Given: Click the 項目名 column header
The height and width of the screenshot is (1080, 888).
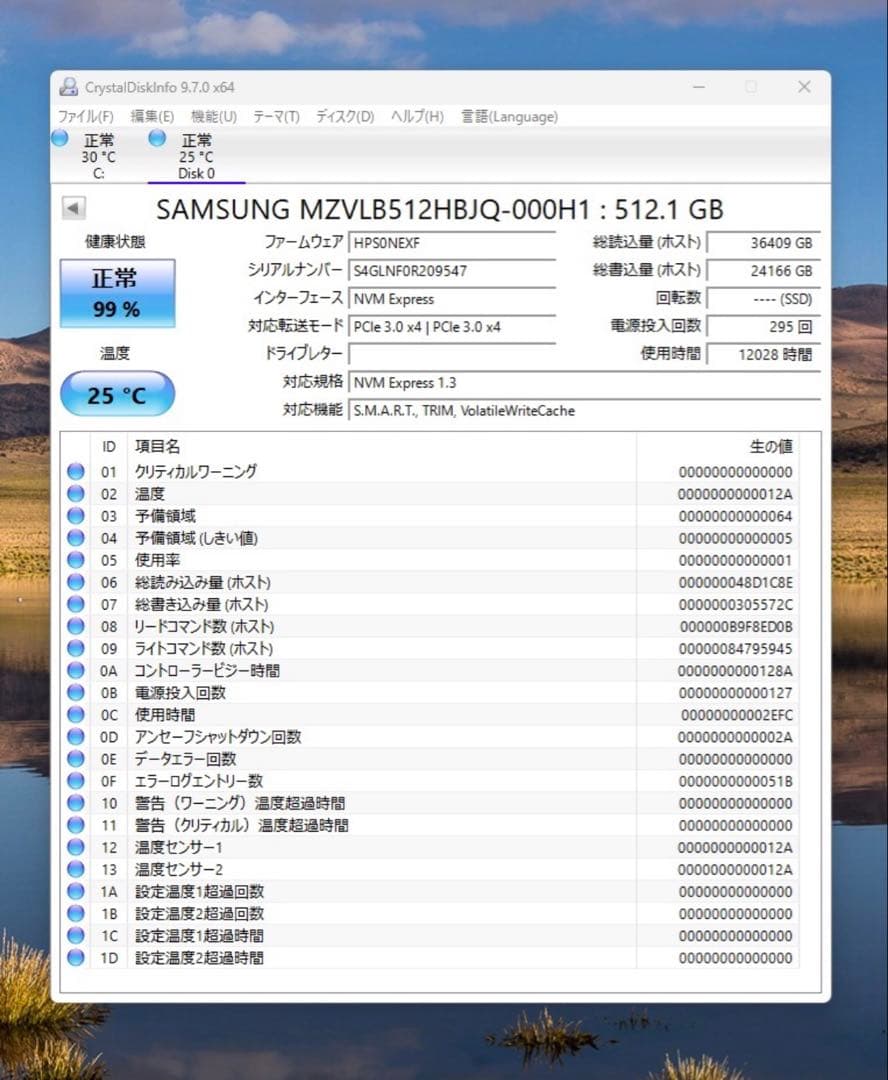Looking at the screenshot, I should click(382, 446).
